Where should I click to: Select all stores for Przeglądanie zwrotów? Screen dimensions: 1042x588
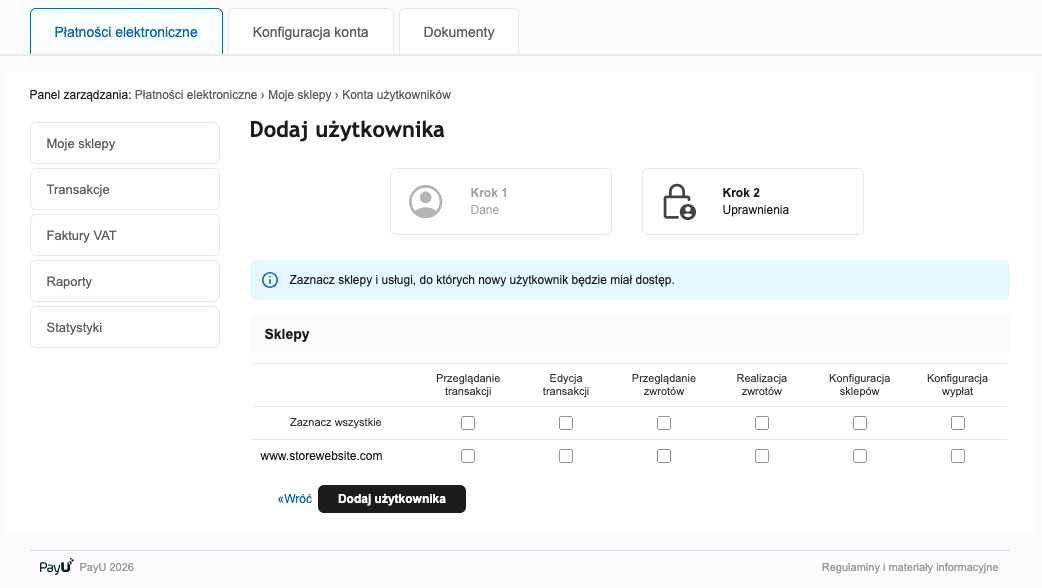coord(664,423)
